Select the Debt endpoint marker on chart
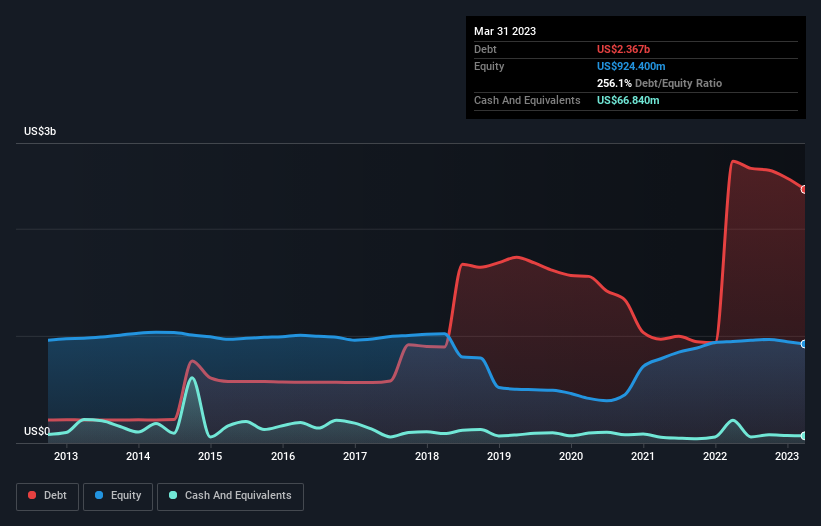Image resolution: width=821 pixels, height=526 pixels. [804, 189]
